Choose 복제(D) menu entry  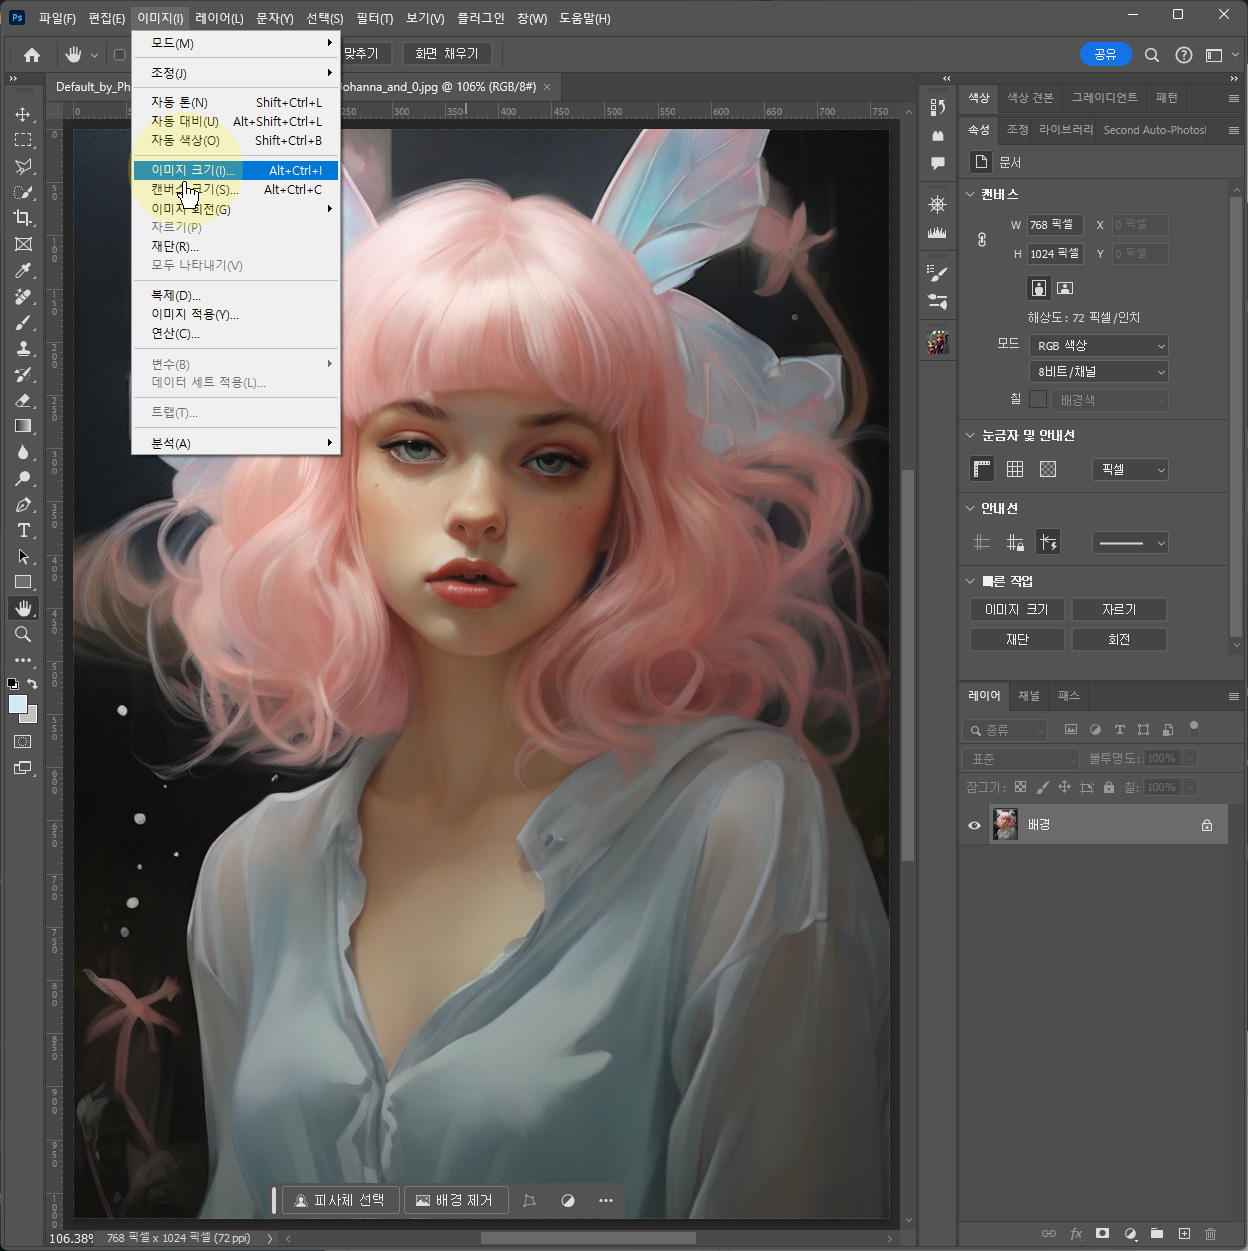(236, 295)
